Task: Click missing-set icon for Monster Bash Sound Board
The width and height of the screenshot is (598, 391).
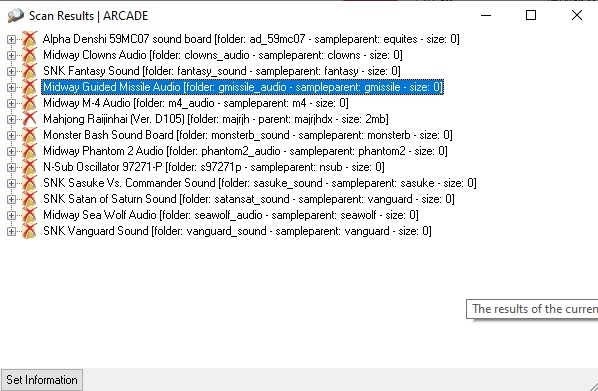Action: click(29, 135)
